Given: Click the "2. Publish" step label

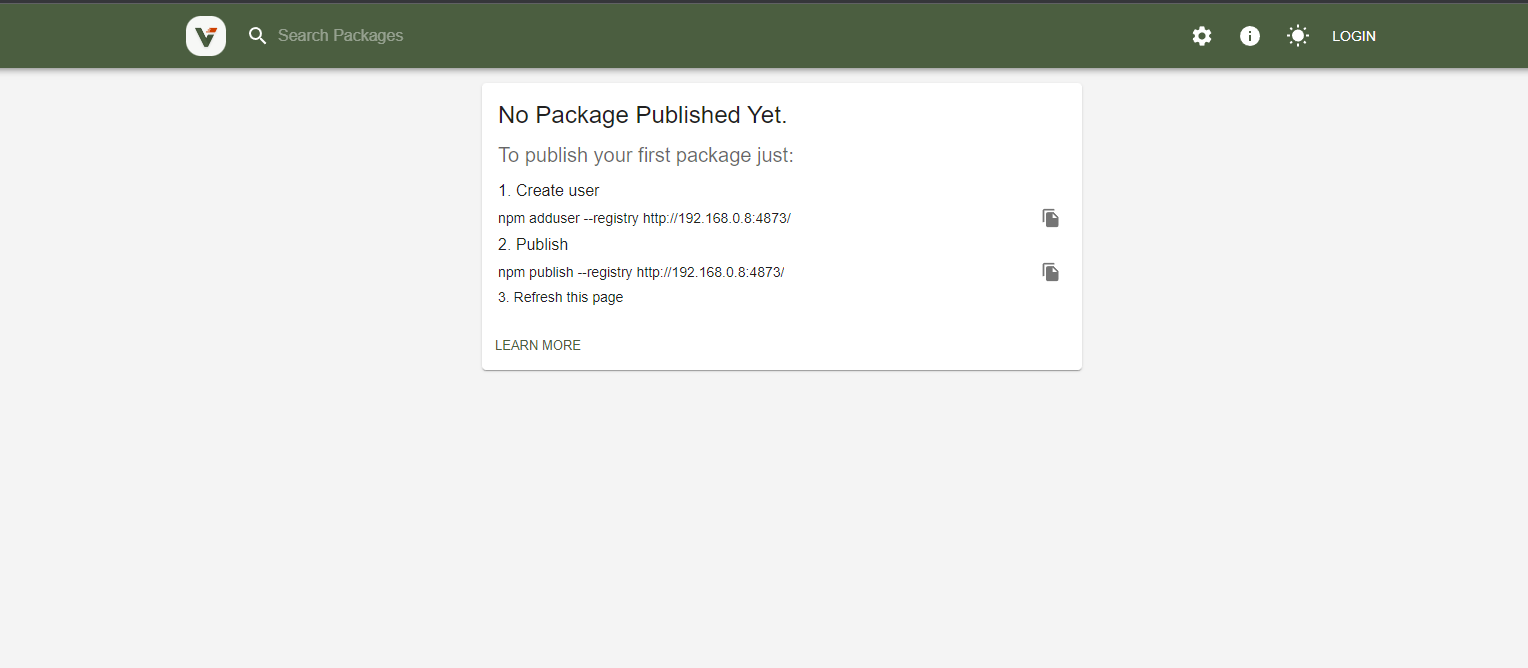Looking at the screenshot, I should 533,244.
